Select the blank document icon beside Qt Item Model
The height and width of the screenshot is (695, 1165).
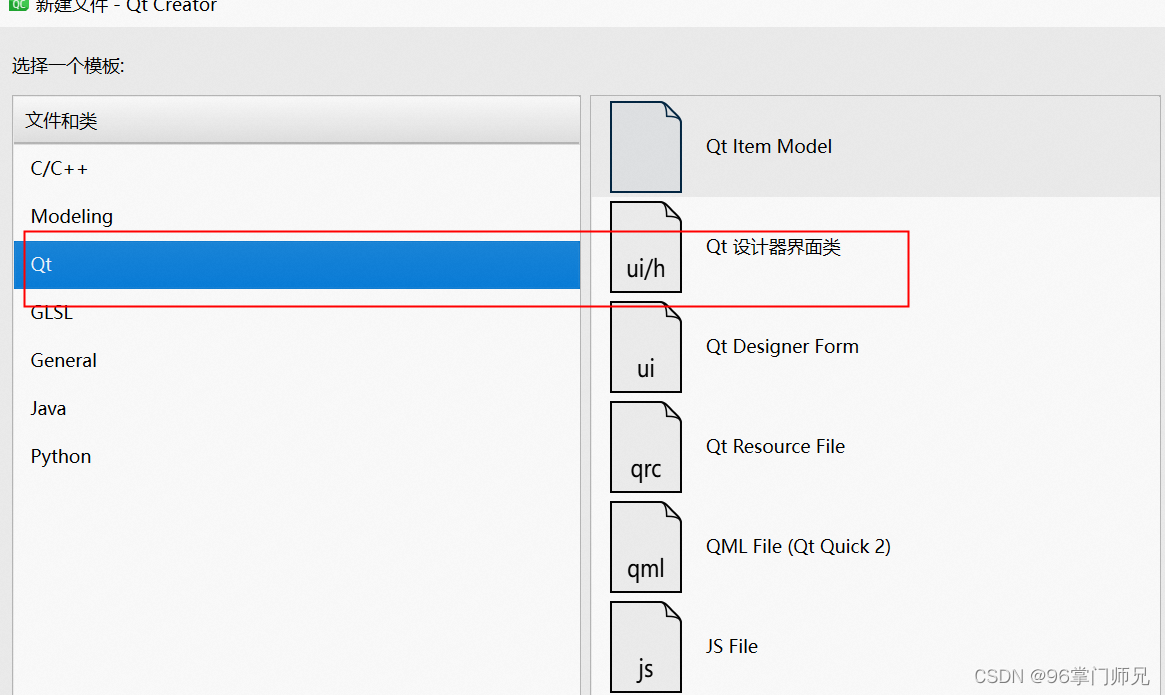(x=645, y=146)
